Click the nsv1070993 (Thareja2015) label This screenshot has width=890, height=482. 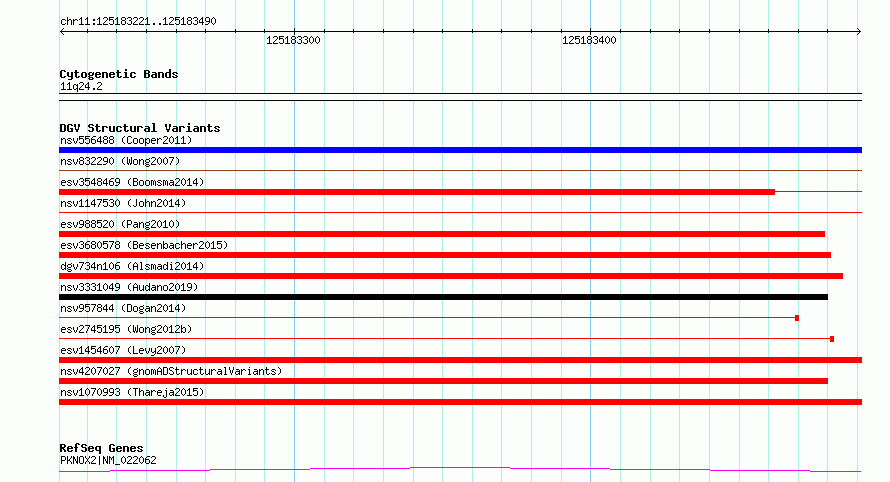point(132,392)
